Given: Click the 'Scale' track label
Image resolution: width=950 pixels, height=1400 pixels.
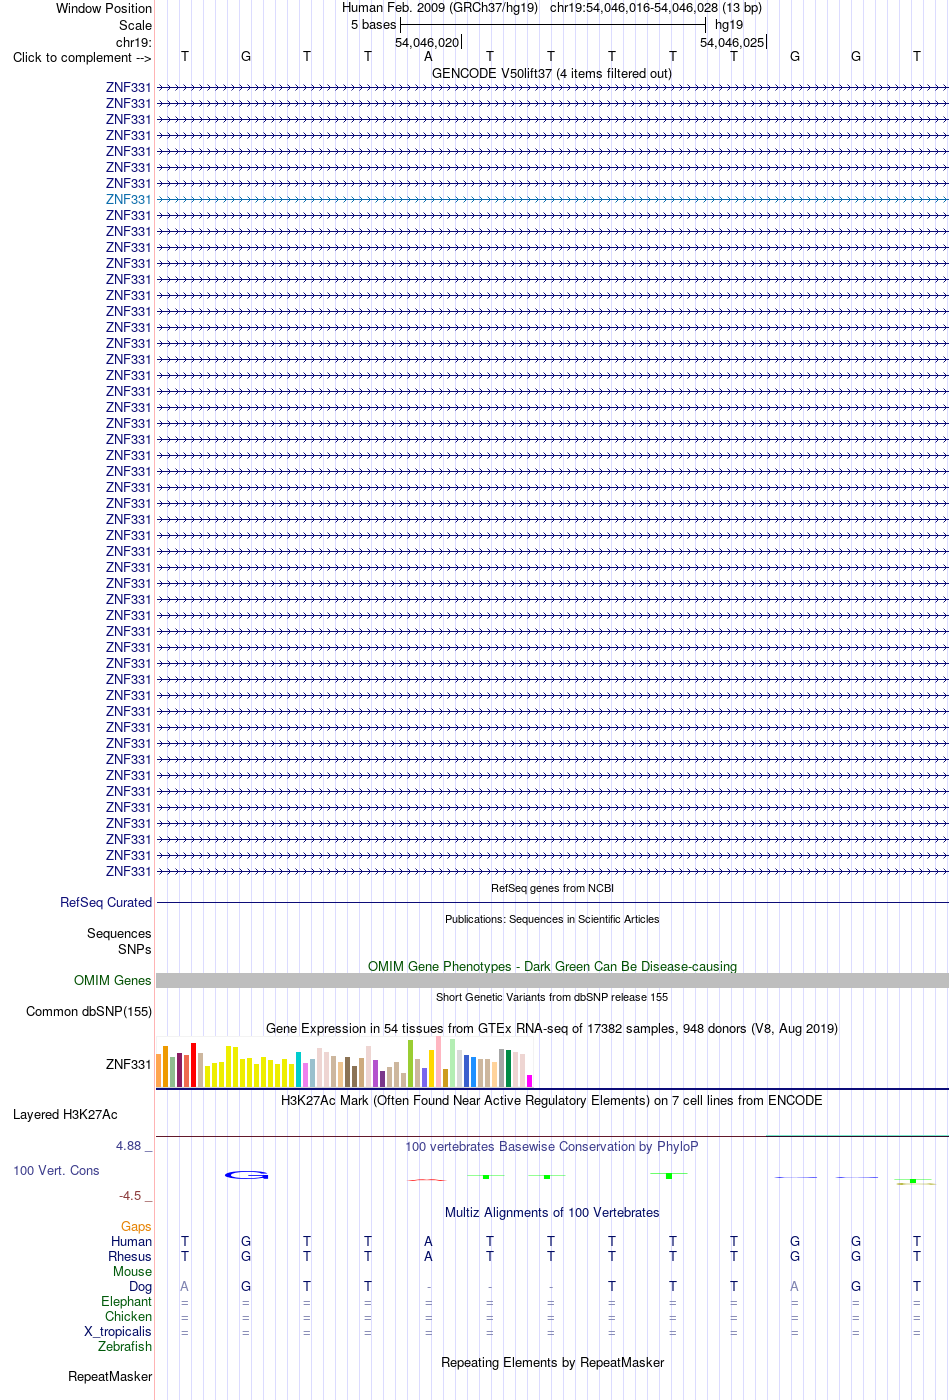Looking at the screenshot, I should point(135,25).
